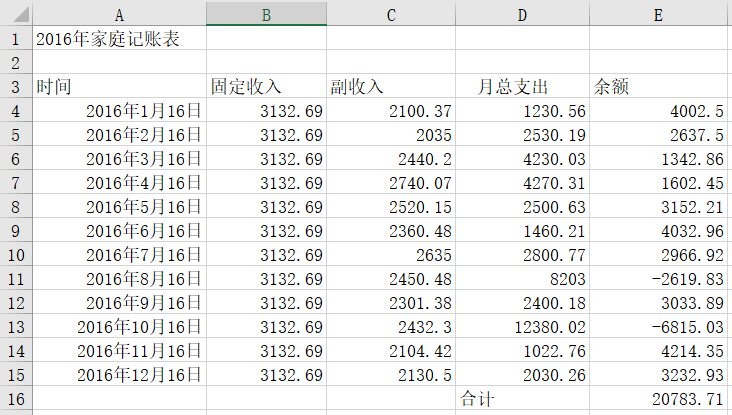Select row 16 header
Screen dimensions: 732x415
point(16,398)
